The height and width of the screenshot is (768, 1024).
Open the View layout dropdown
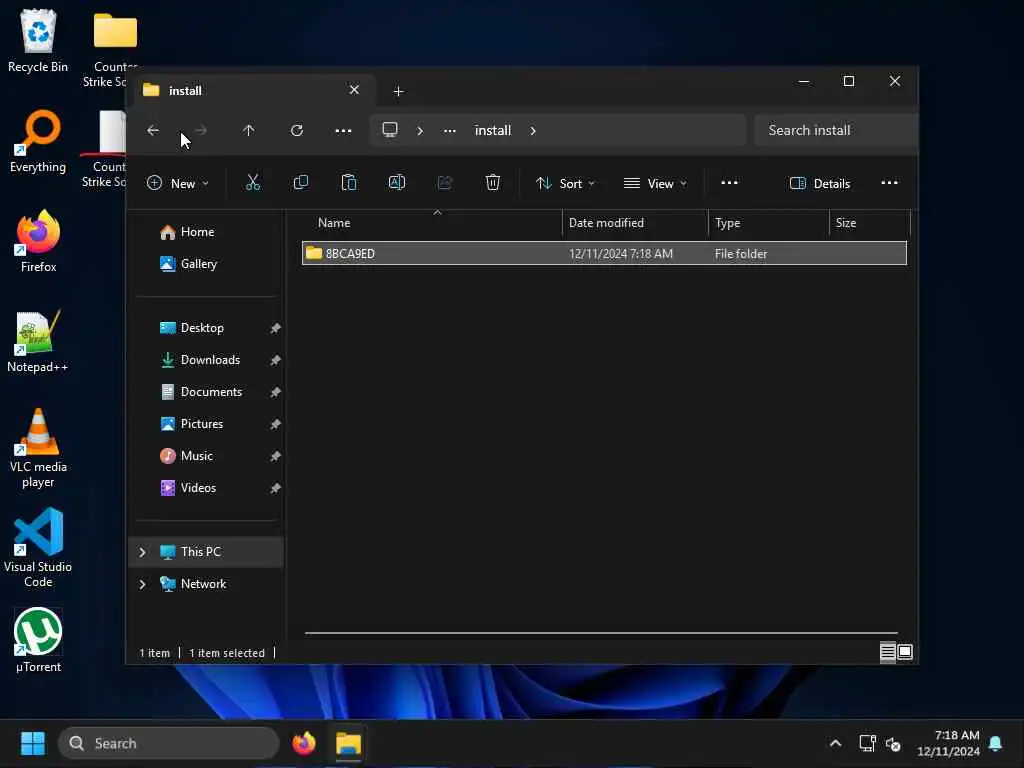point(655,184)
